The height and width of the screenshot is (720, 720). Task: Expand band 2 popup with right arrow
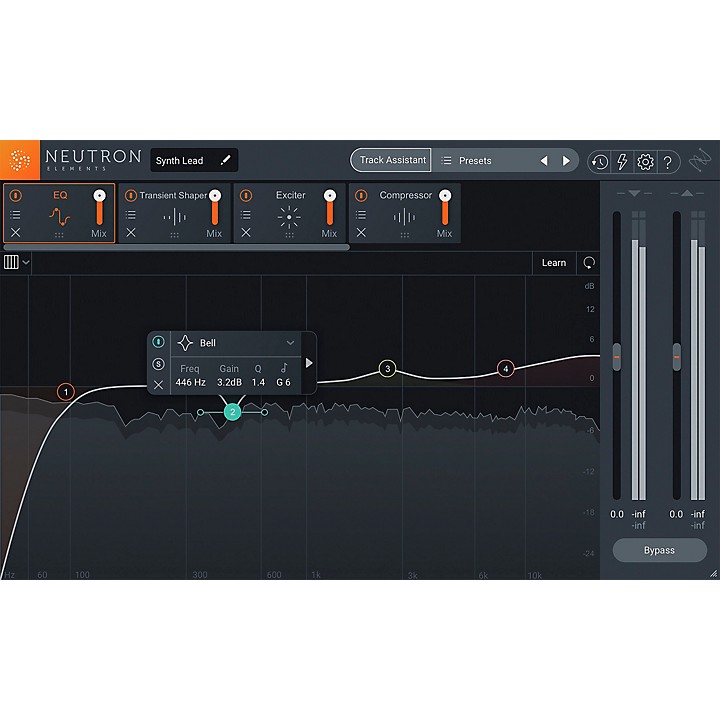point(309,363)
